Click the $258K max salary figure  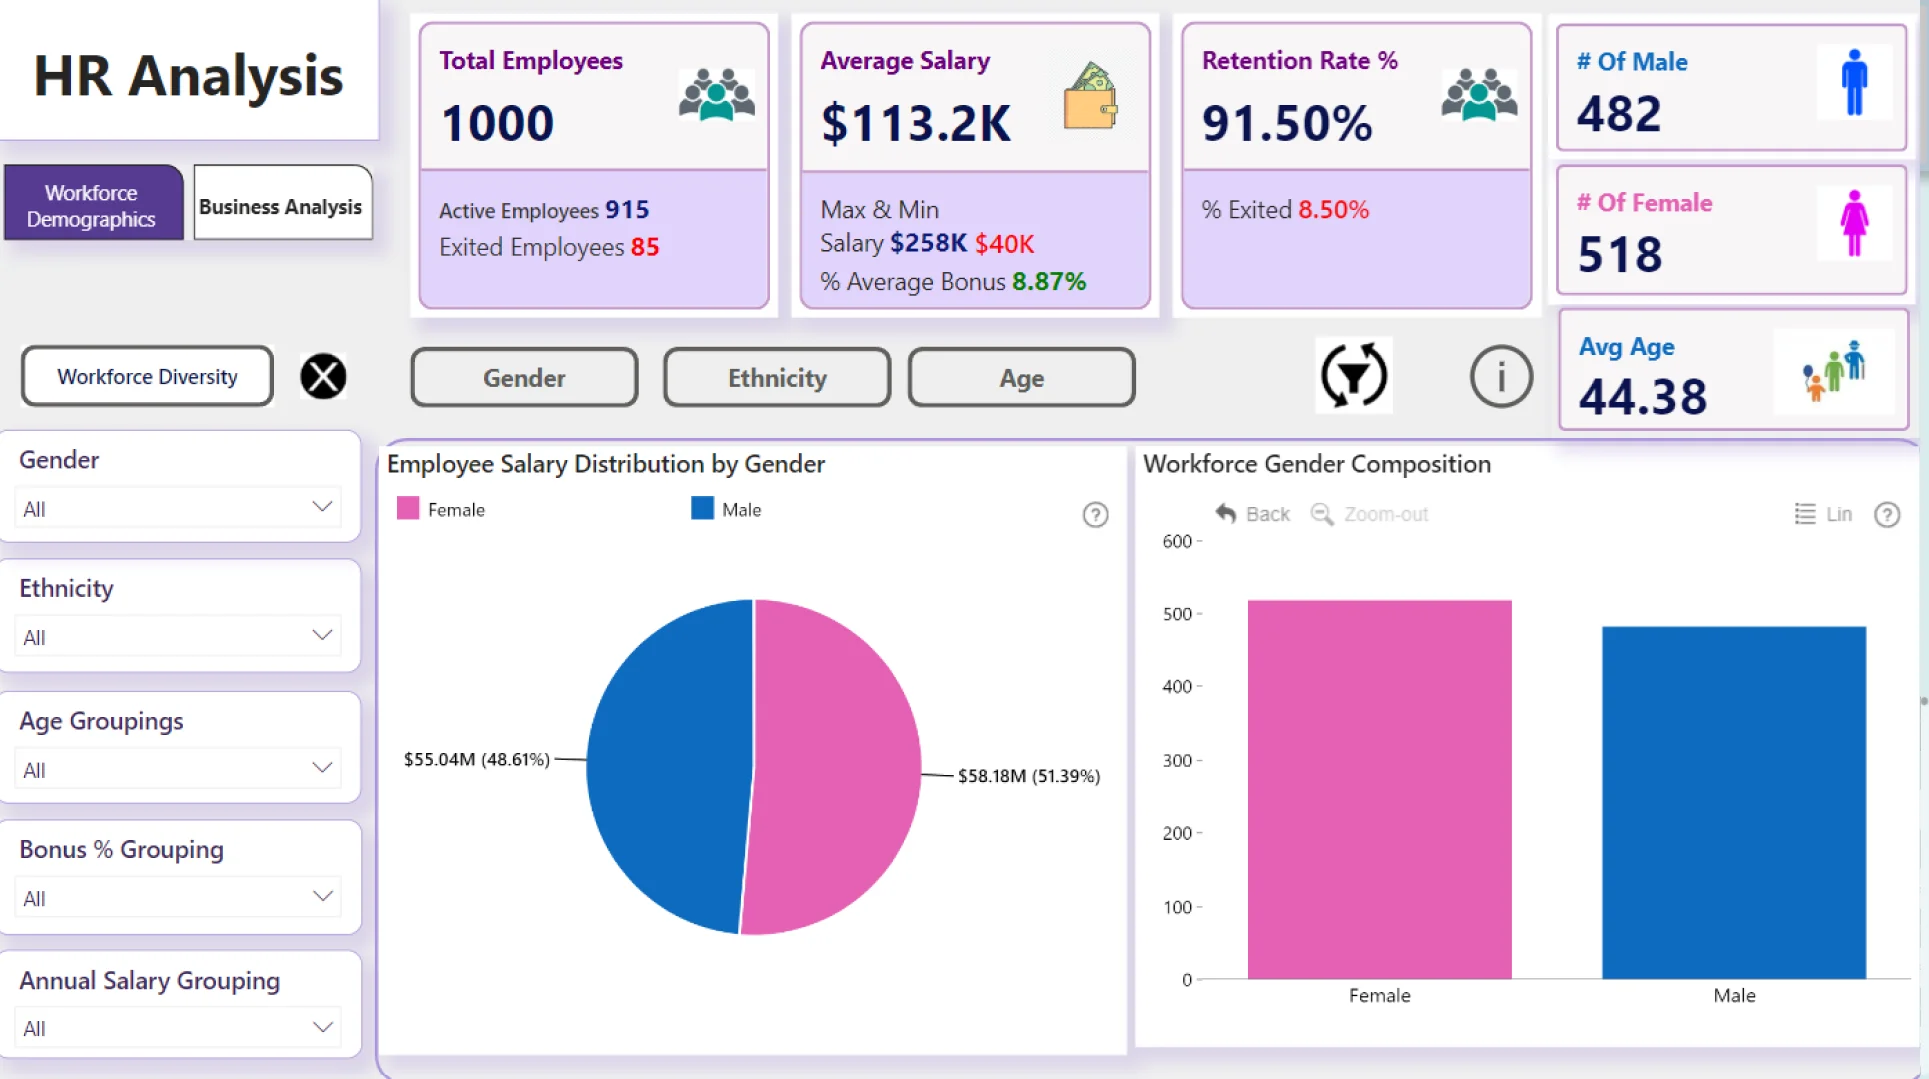pyautogui.click(x=928, y=243)
